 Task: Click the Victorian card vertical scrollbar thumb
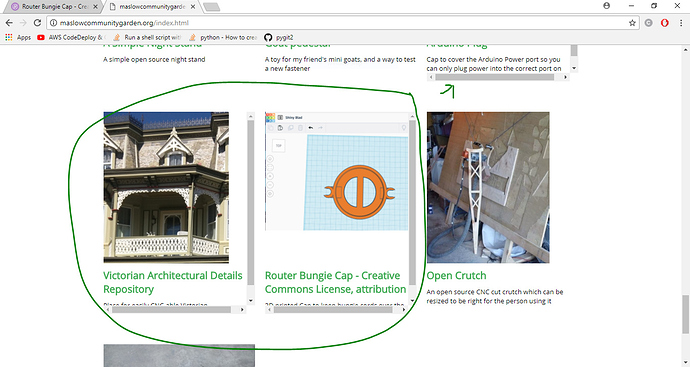pyautogui.click(x=251, y=202)
